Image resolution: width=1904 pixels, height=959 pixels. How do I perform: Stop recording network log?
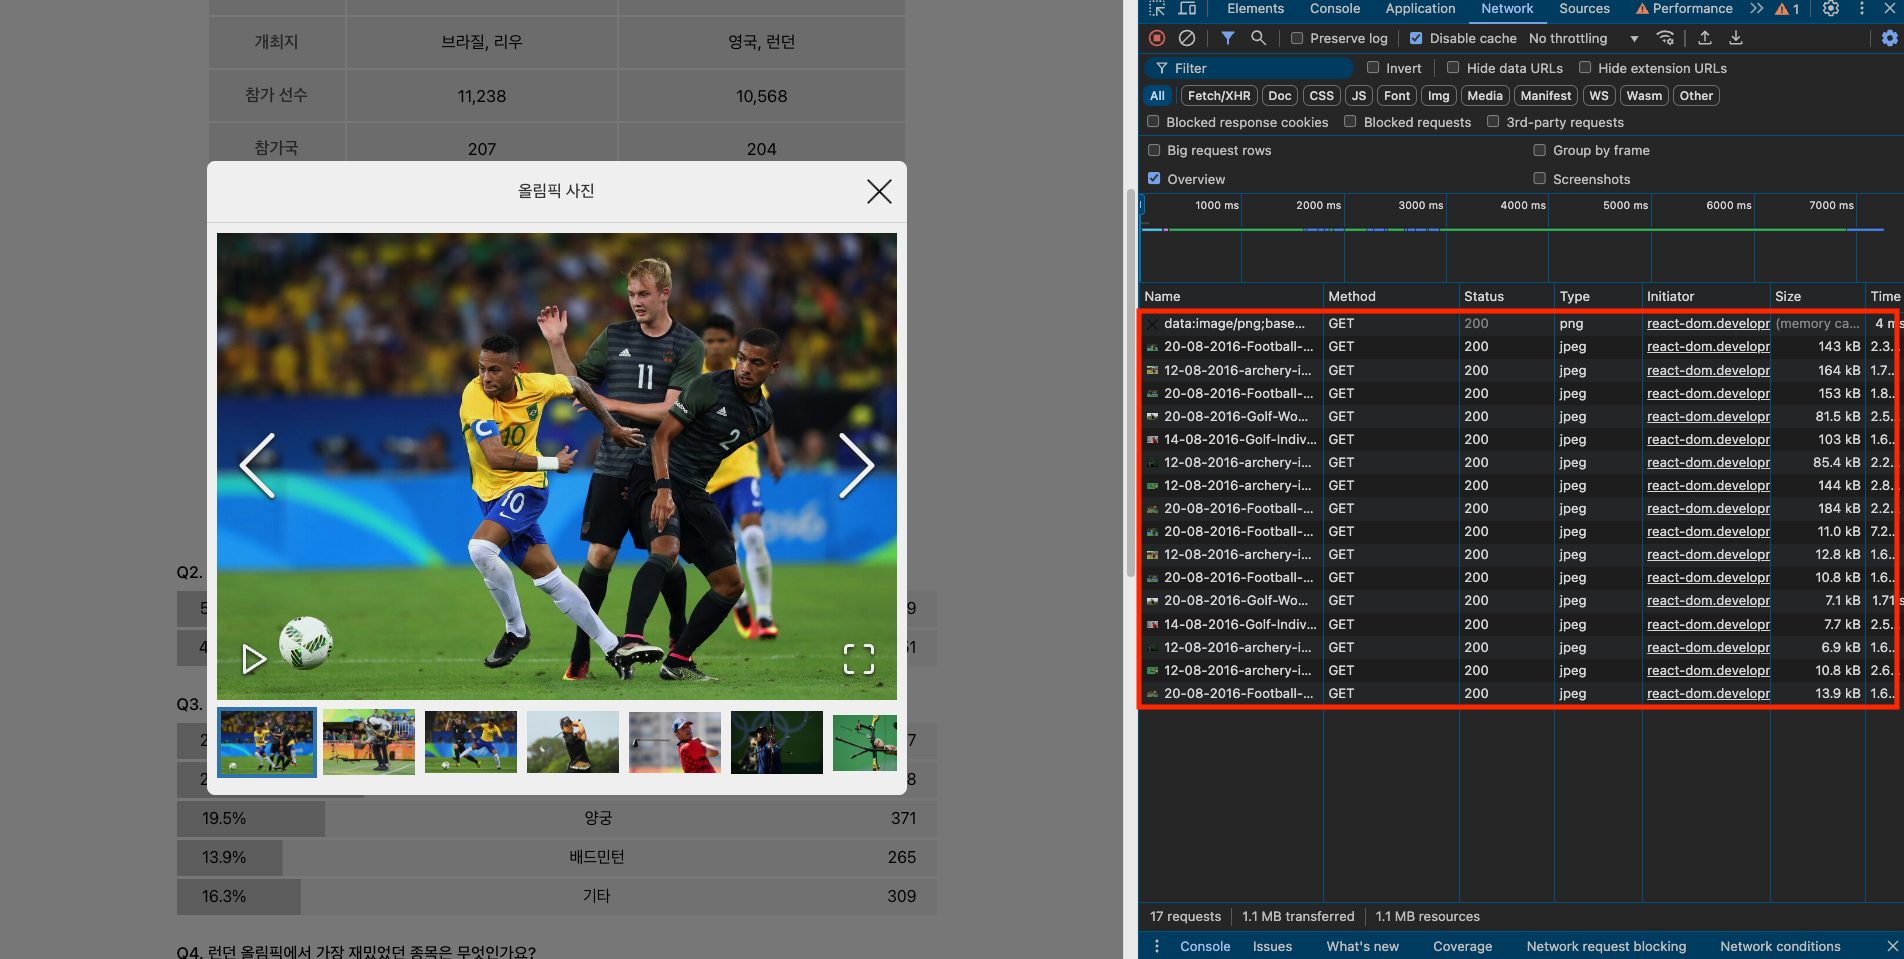click(x=1157, y=38)
